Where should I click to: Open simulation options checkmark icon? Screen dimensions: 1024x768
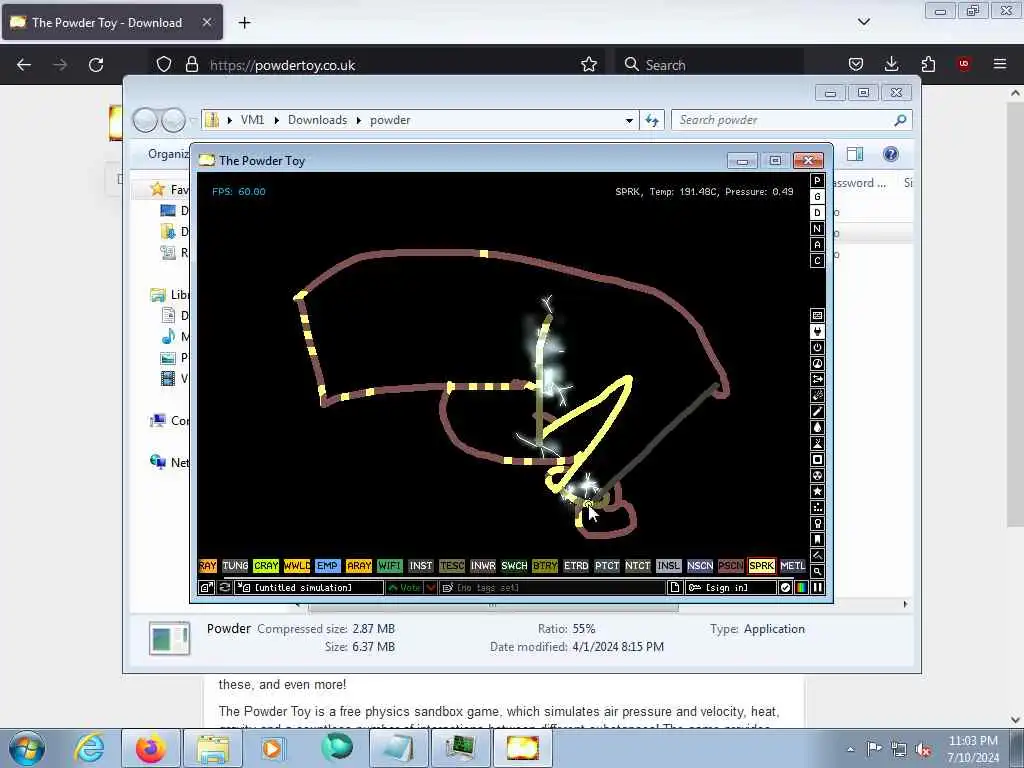[786, 588]
